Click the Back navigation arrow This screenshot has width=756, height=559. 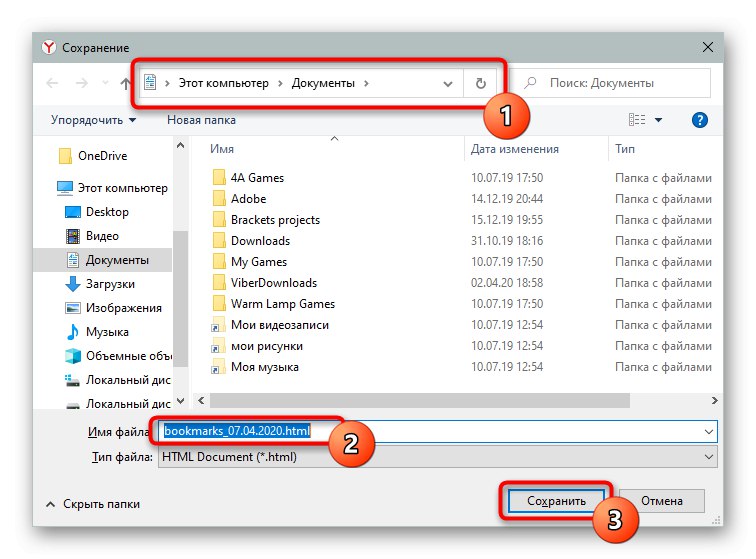(52, 83)
